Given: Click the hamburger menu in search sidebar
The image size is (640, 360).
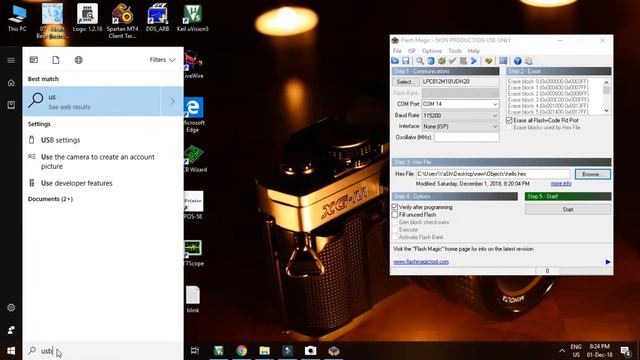Looking at the screenshot, I should click(11, 60).
